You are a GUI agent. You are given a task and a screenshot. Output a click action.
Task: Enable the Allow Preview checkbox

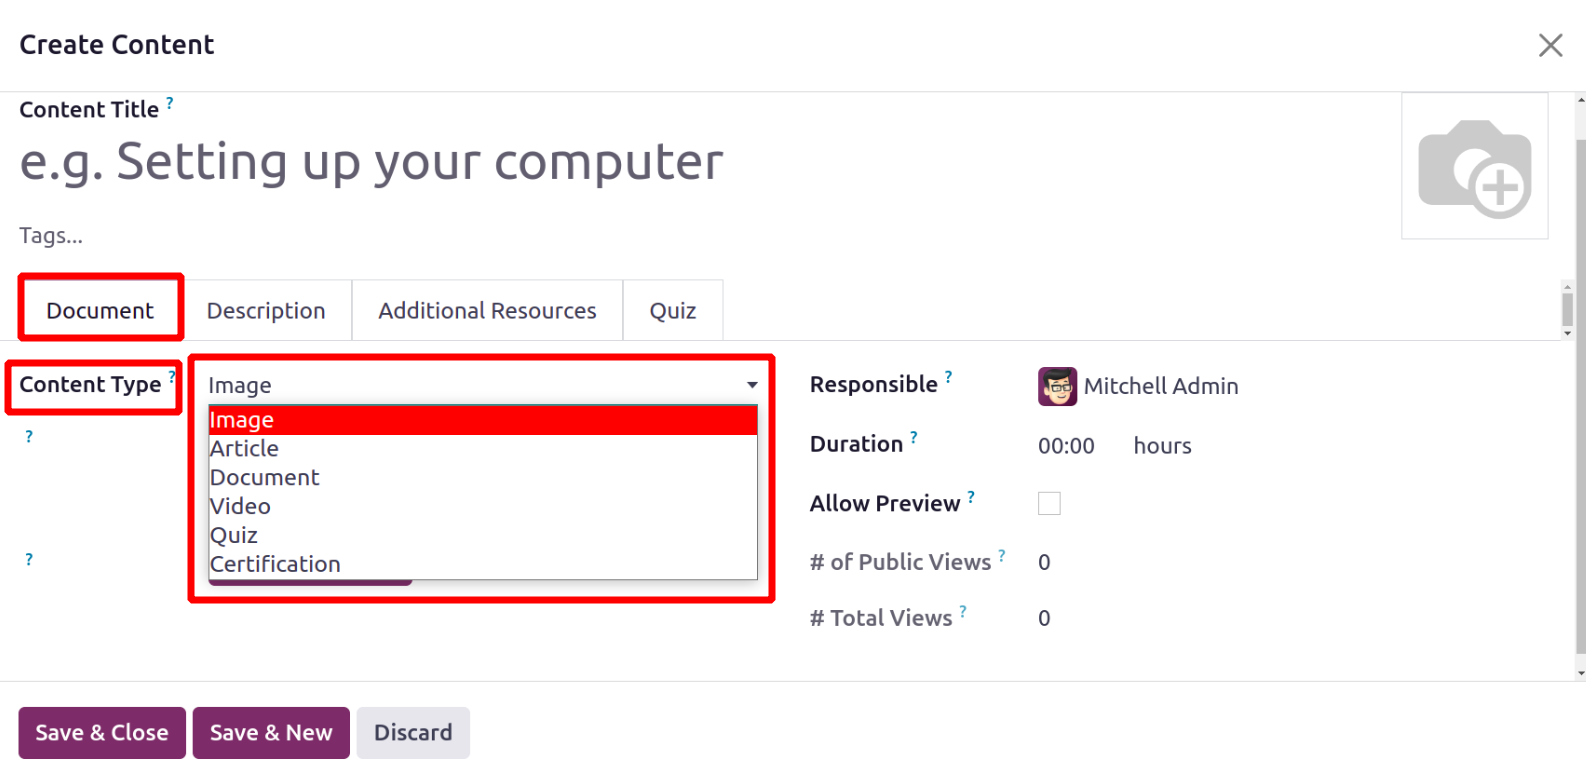click(1049, 503)
